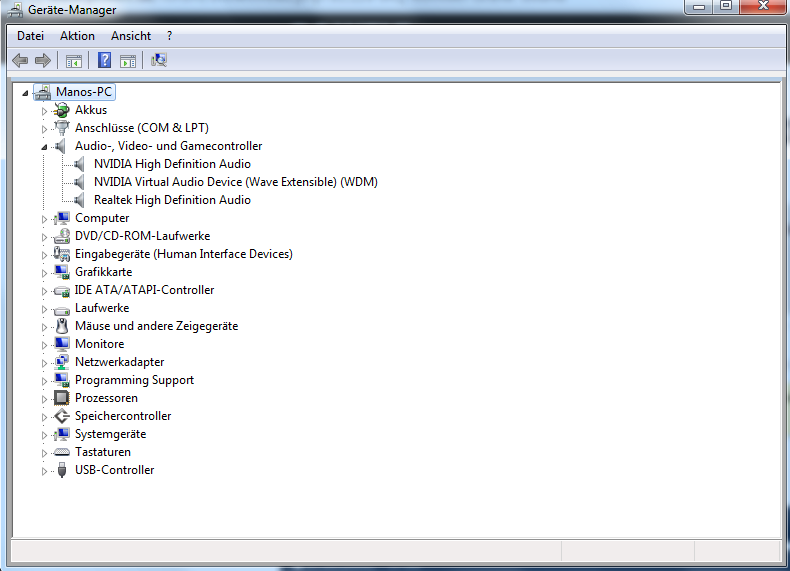Click the DVD/CD-ROM-Laufwerke drive icon

point(61,236)
